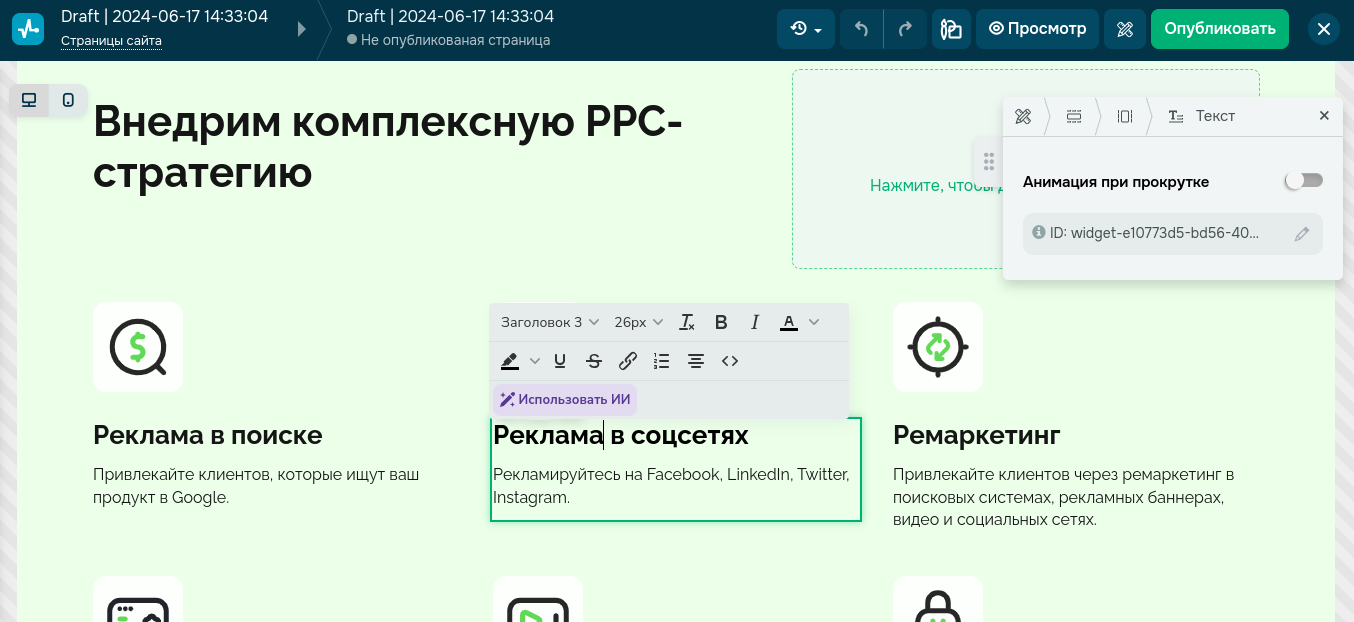1354x622 pixels.
Task: Open the version history menu
Action: click(806, 29)
